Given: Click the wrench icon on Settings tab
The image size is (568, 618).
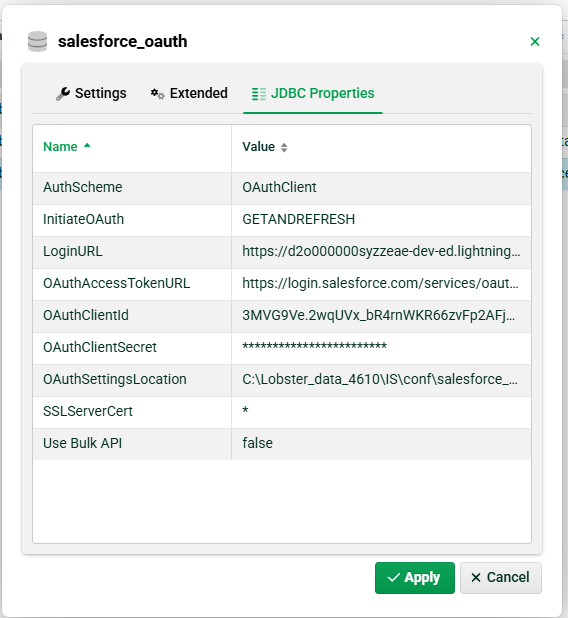Looking at the screenshot, I should click(x=63, y=94).
